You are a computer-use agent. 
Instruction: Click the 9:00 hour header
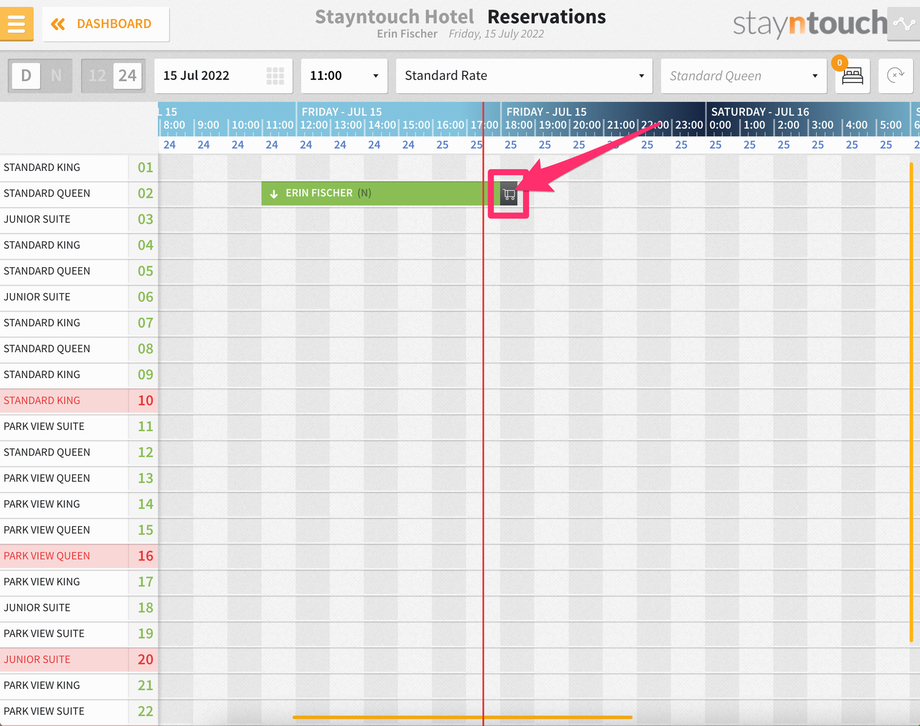pyautogui.click(x=208, y=126)
